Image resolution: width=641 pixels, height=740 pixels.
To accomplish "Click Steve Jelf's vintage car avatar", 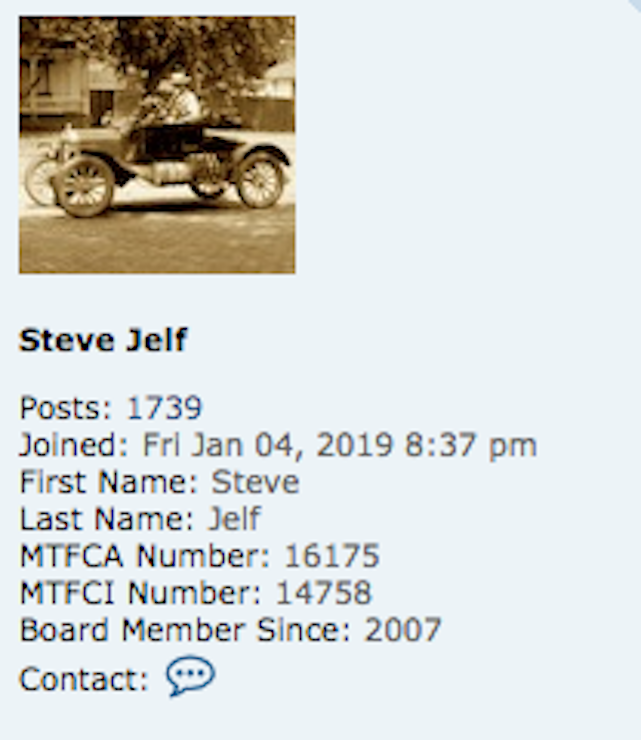I will tap(157, 144).
